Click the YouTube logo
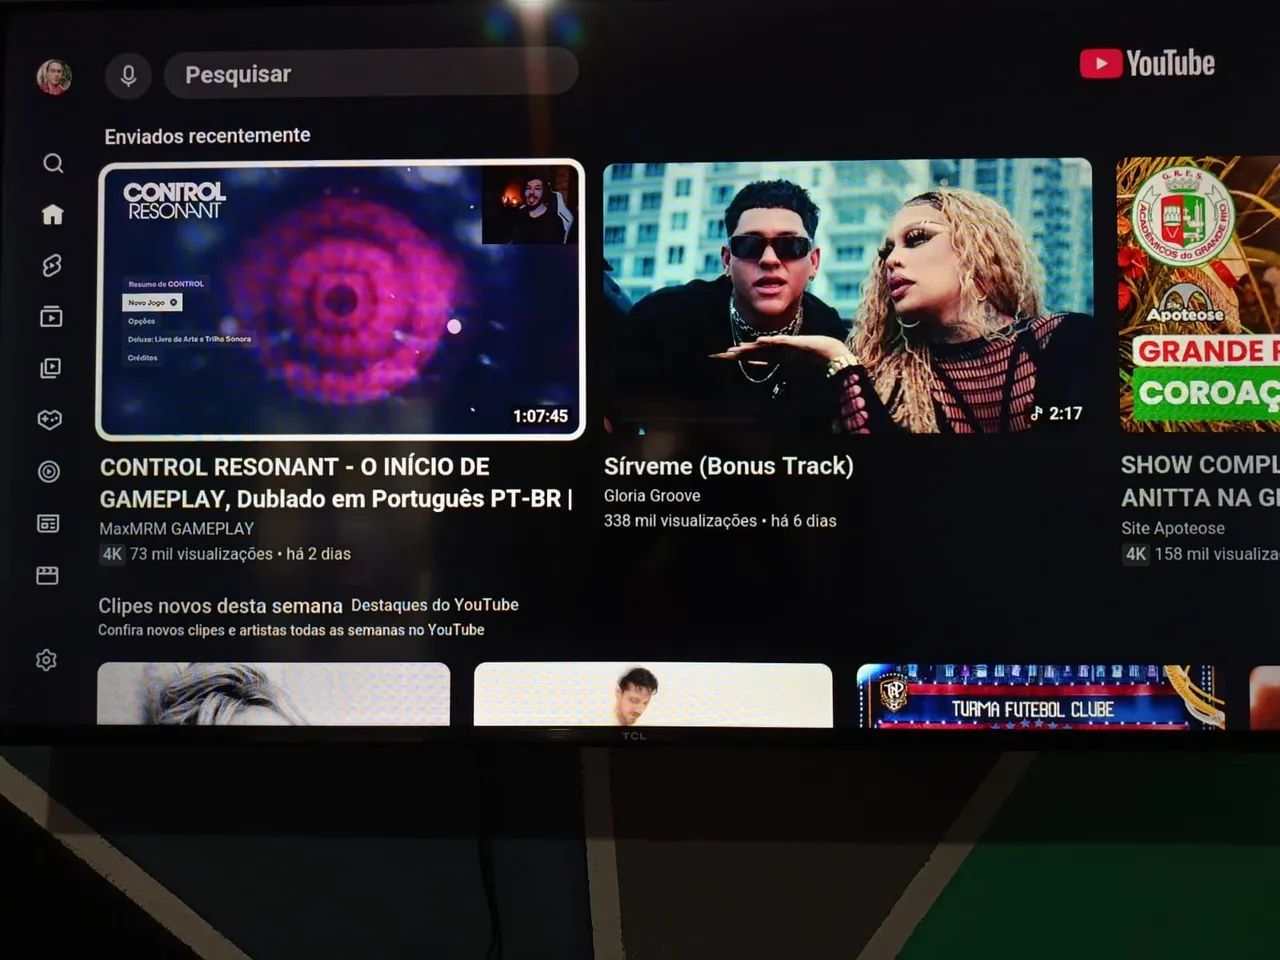The width and height of the screenshot is (1280, 960). 1147,64
